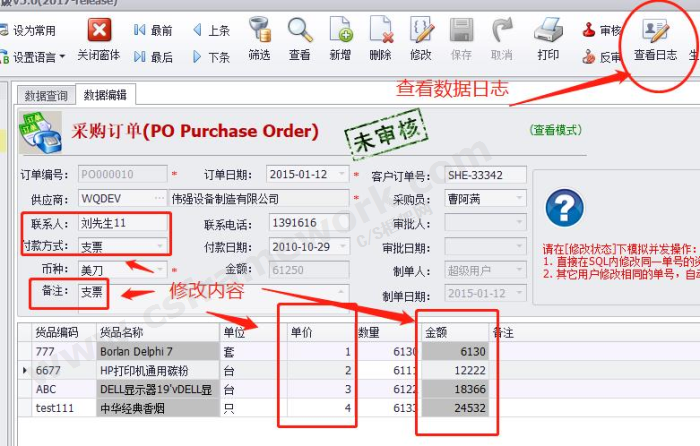This screenshot has width=700, height=446.
Task: Delete the record using 删除 icon
Action: pyautogui.click(x=380, y=31)
